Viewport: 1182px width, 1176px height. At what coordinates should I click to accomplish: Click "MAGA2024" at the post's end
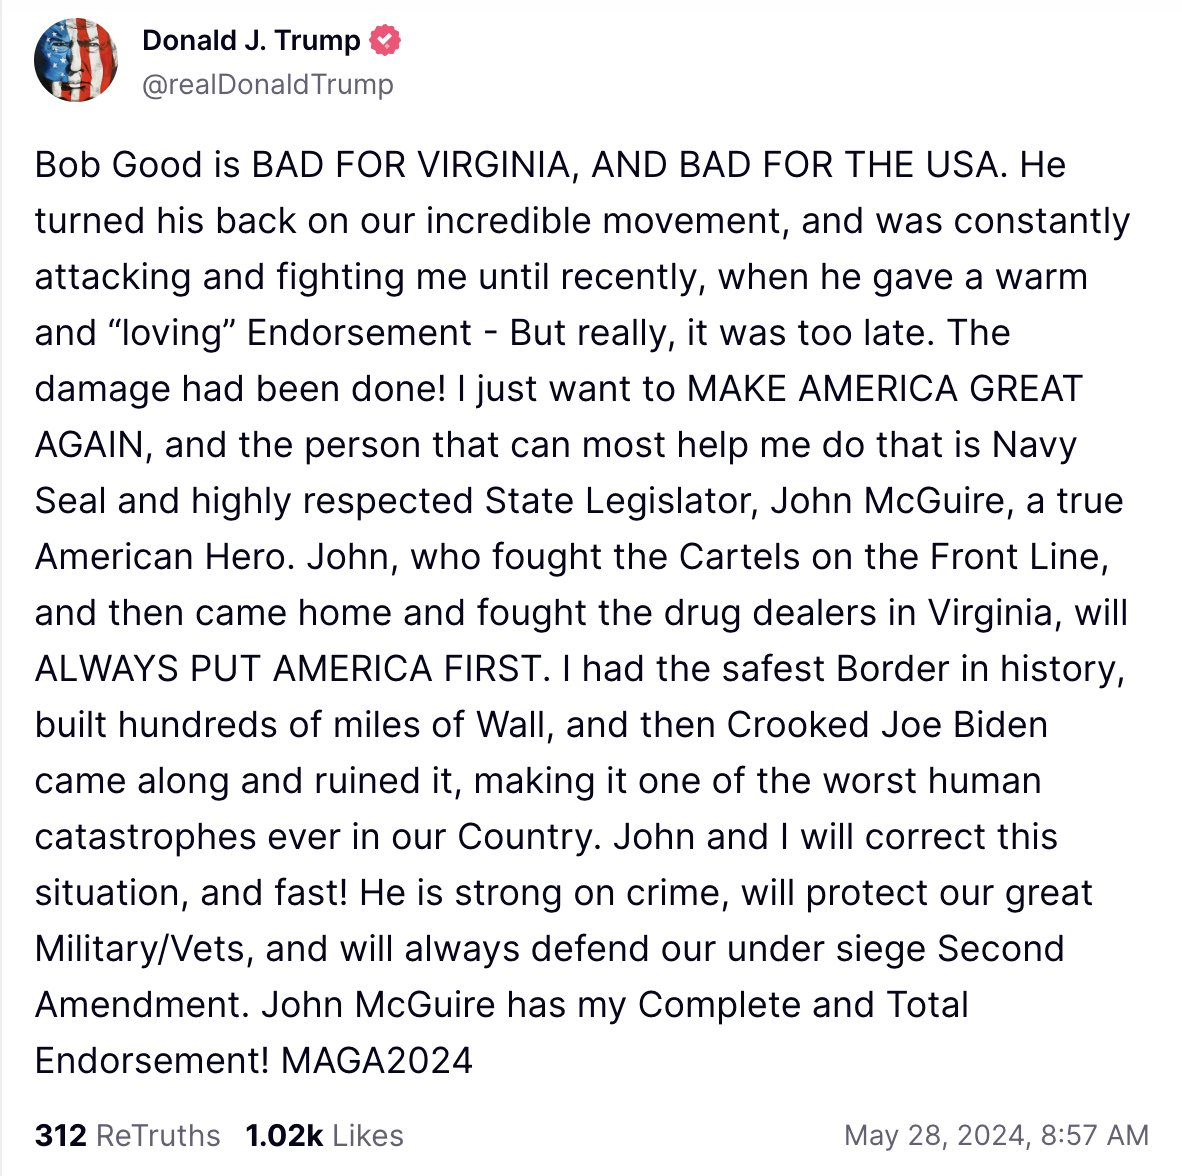coord(377,1060)
